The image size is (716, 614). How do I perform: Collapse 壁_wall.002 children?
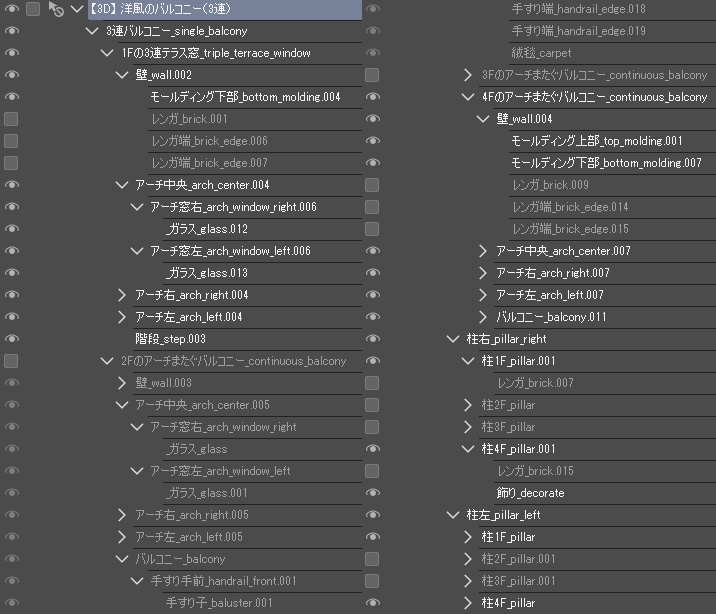coord(122,74)
